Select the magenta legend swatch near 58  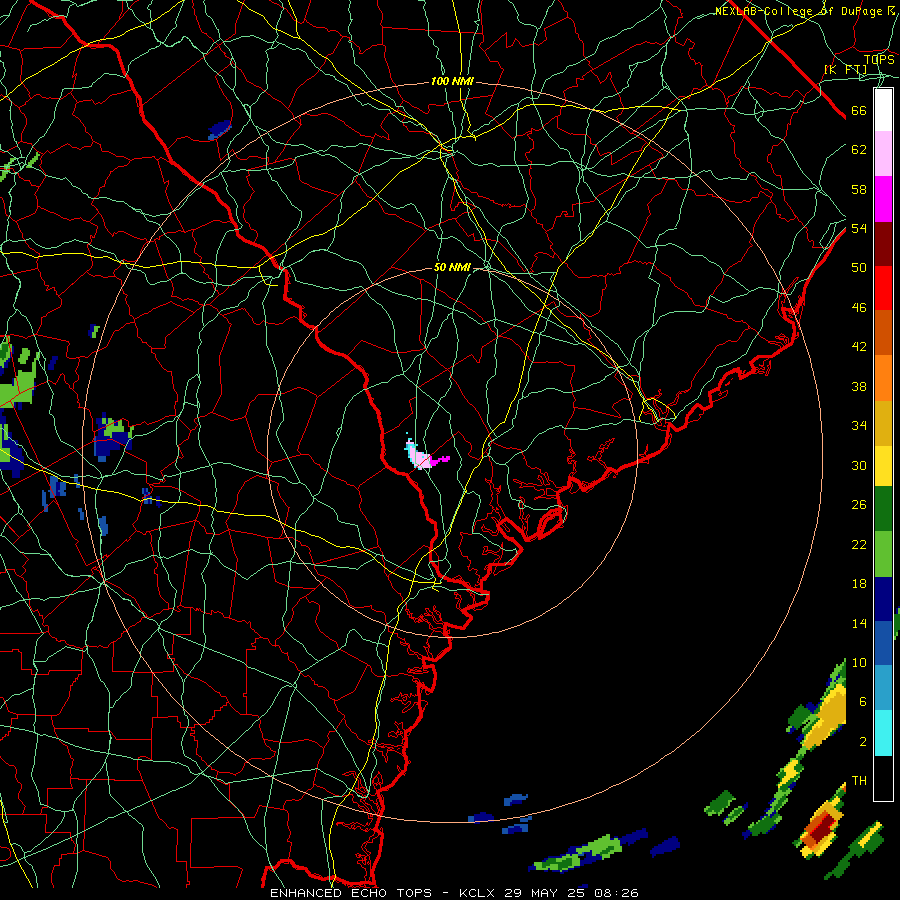(x=883, y=199)
